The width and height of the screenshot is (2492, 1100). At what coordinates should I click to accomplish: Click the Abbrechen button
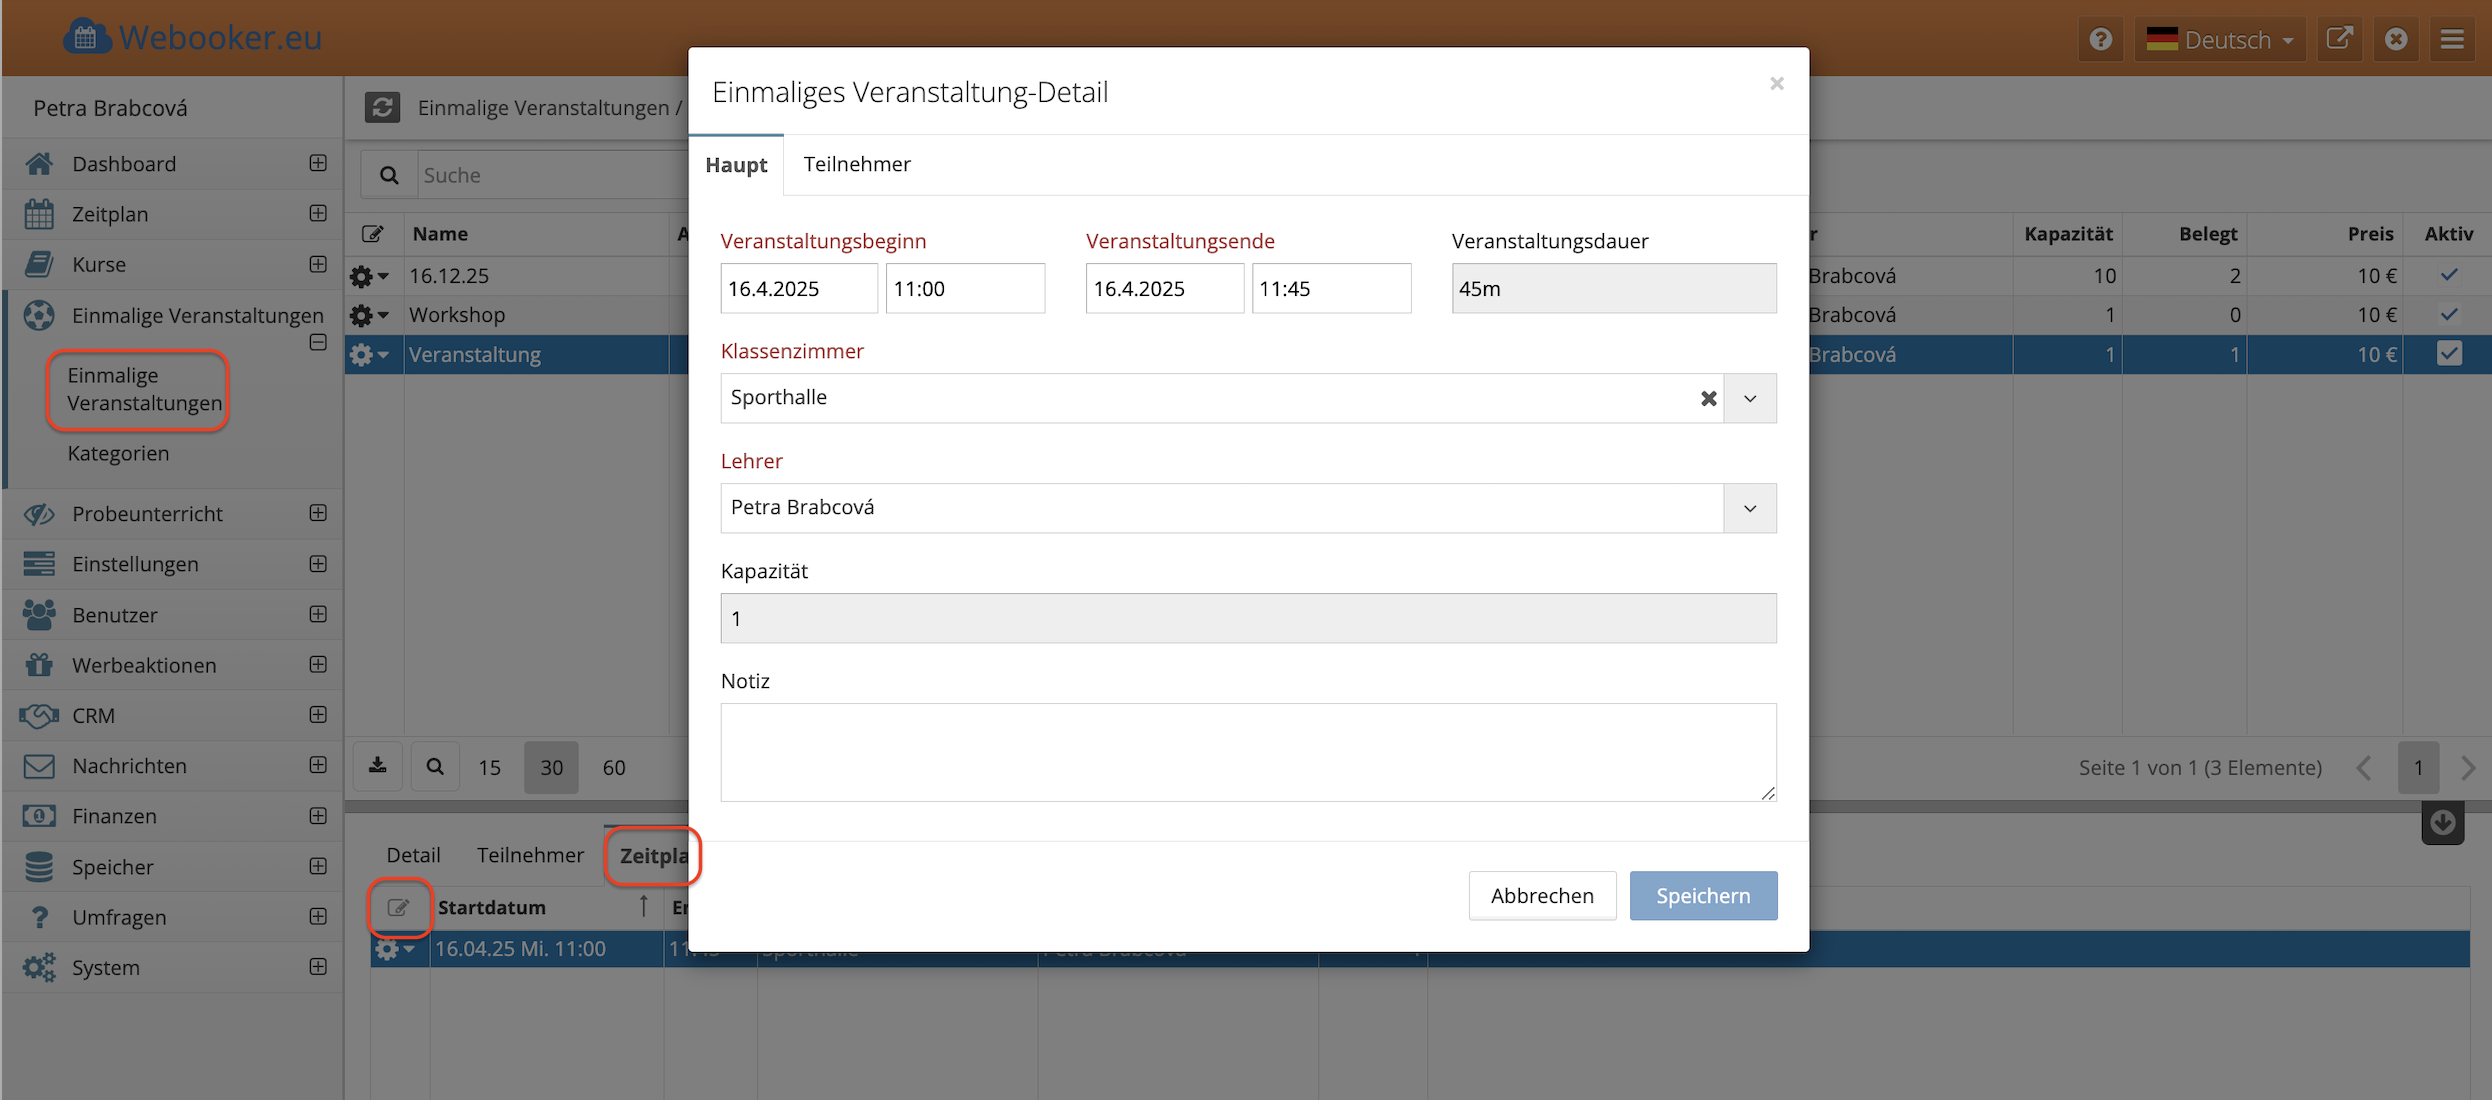[x=1541, y=895]
